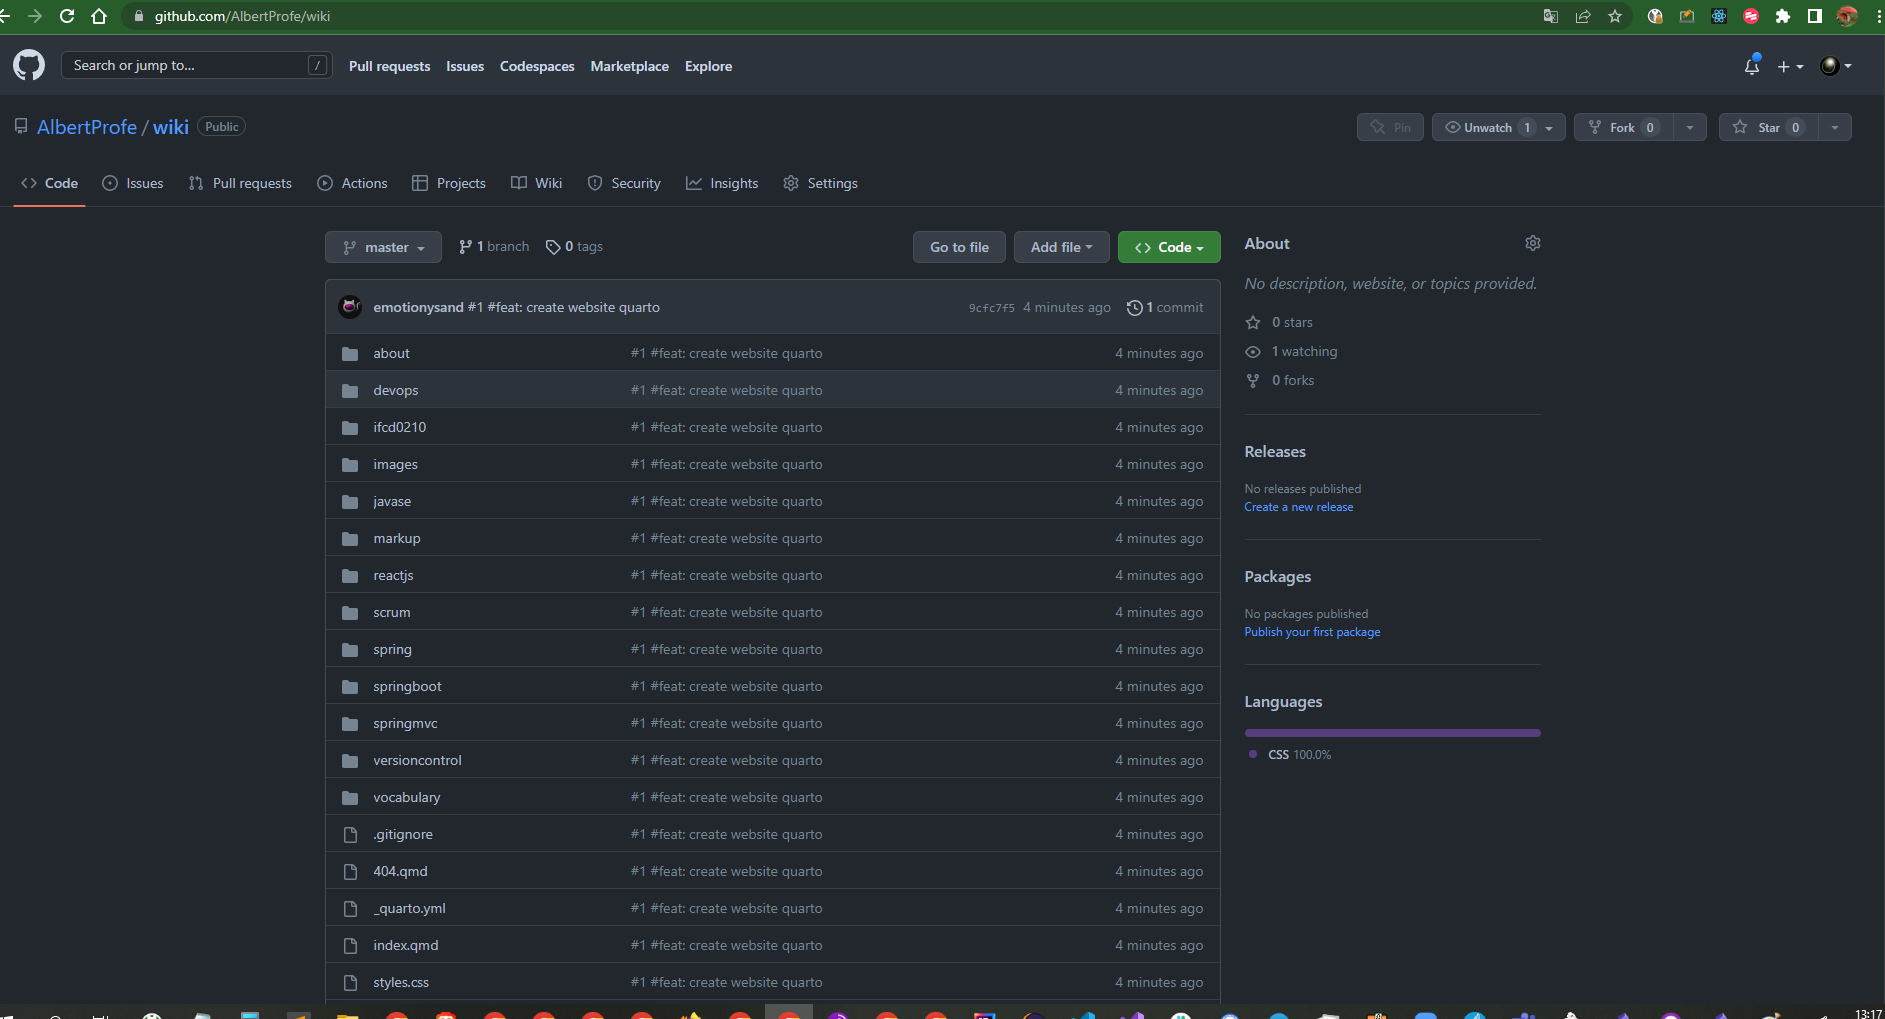The height and width of the screenshot is (1019, 1885).
Task: Star the repository
Action: (1768, 127)
